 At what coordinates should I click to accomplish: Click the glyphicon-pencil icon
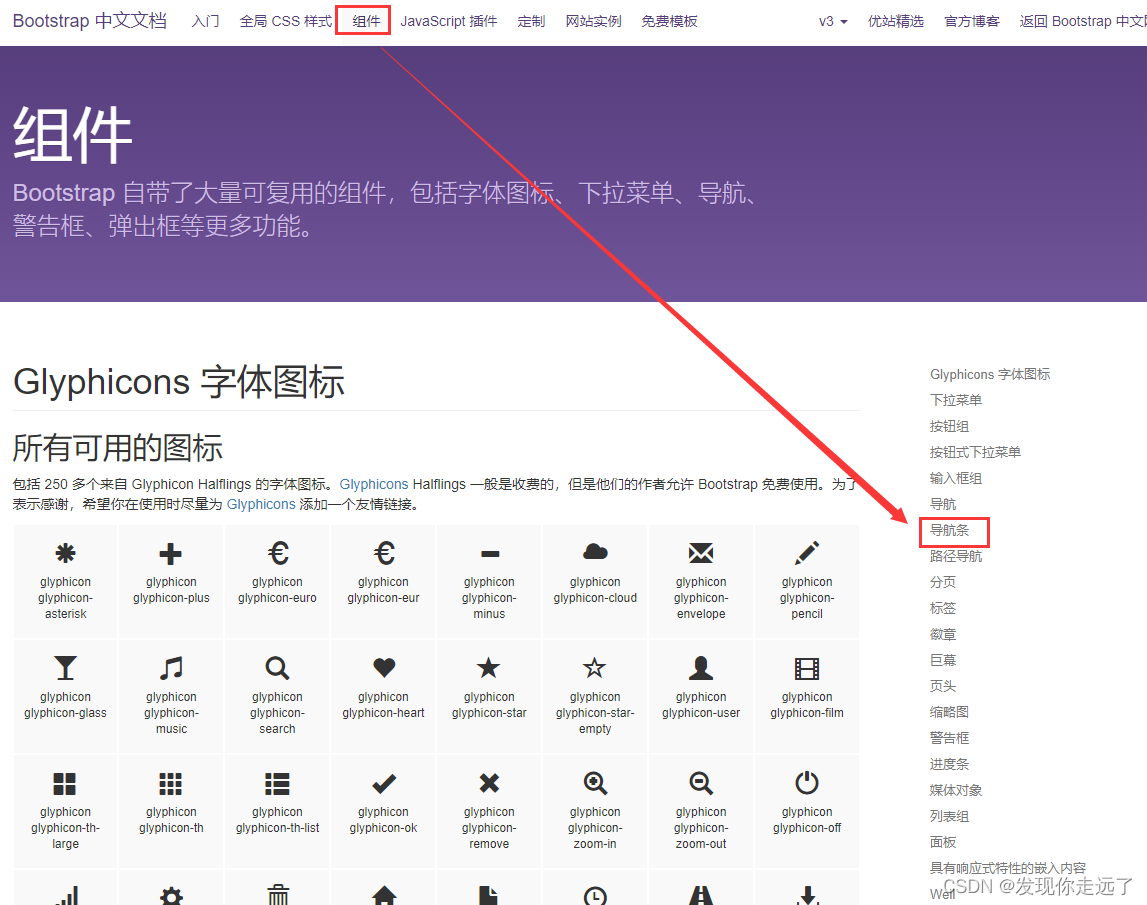(x=806, y=551)
